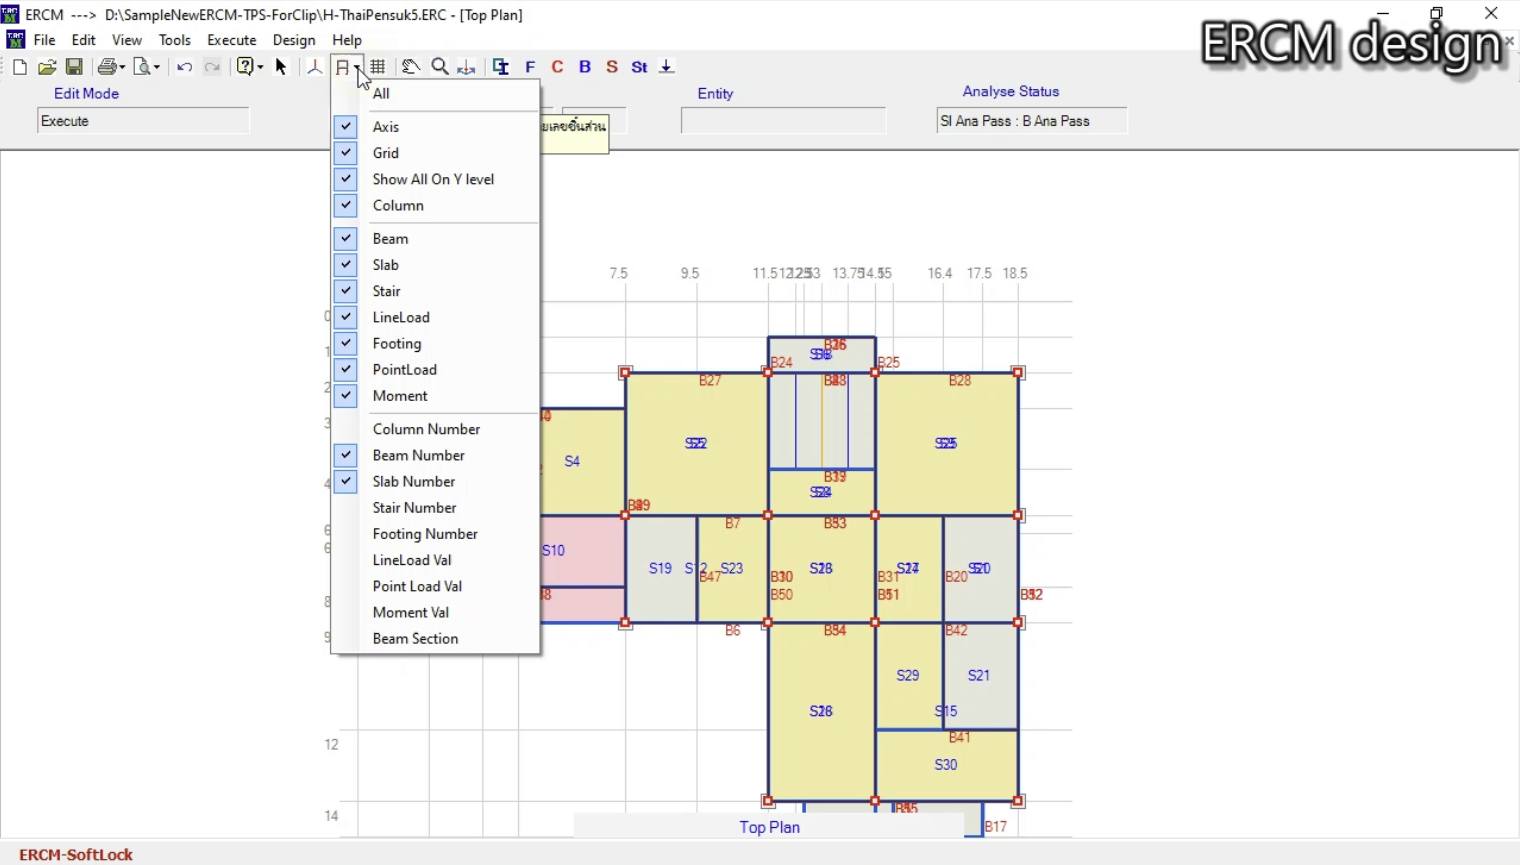Toggle the grid icon in the toolbar

[x=378, y=67]
